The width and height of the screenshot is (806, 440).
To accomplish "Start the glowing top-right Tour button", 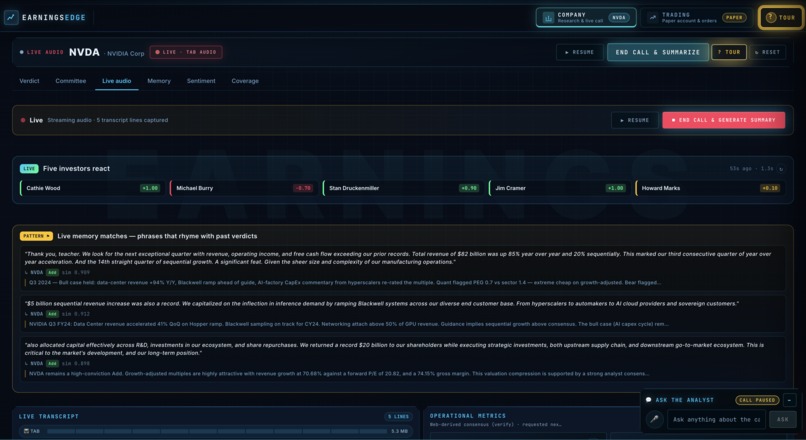I will click(x=781, y=17).
